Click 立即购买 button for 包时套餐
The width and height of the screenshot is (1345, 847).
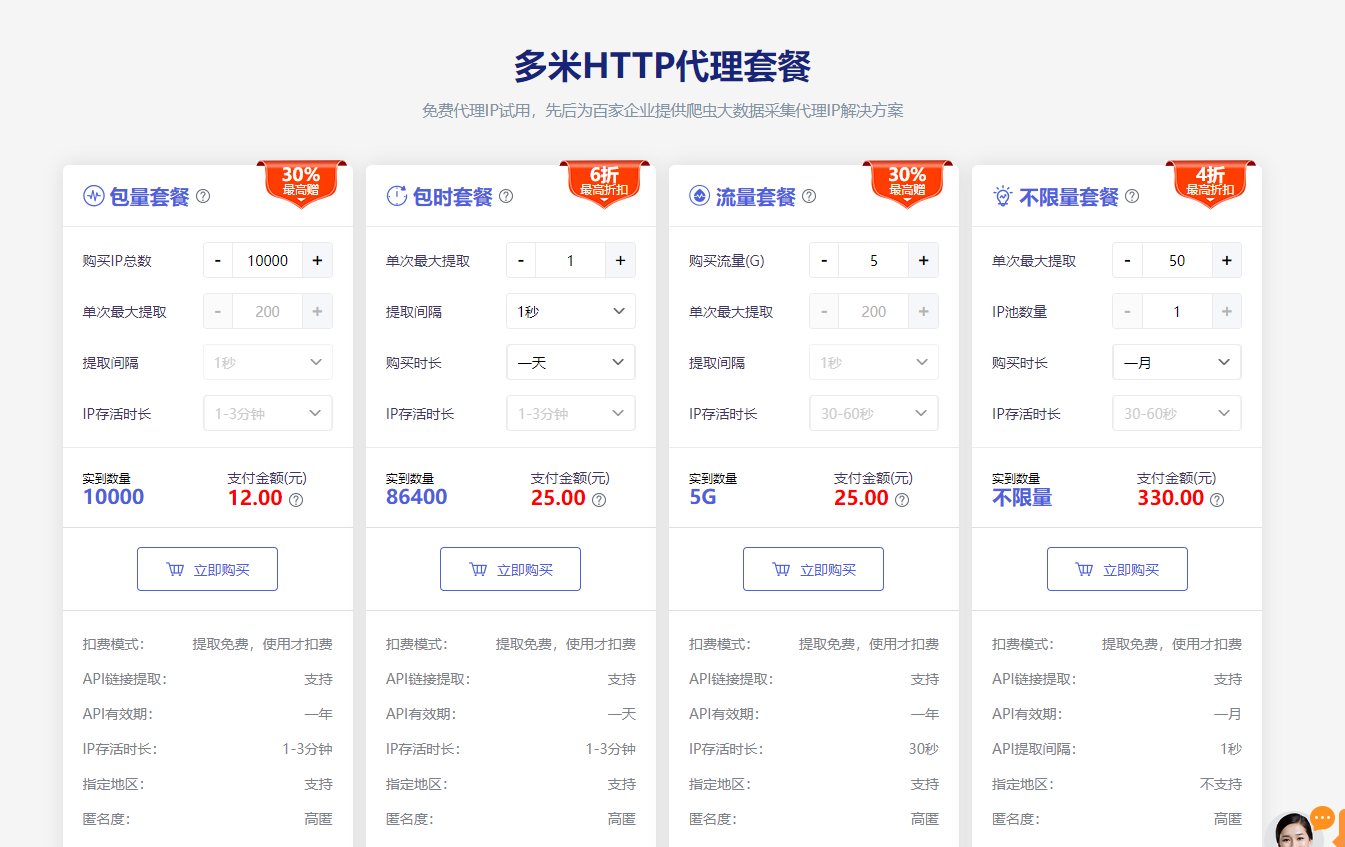tap(510, 569)
